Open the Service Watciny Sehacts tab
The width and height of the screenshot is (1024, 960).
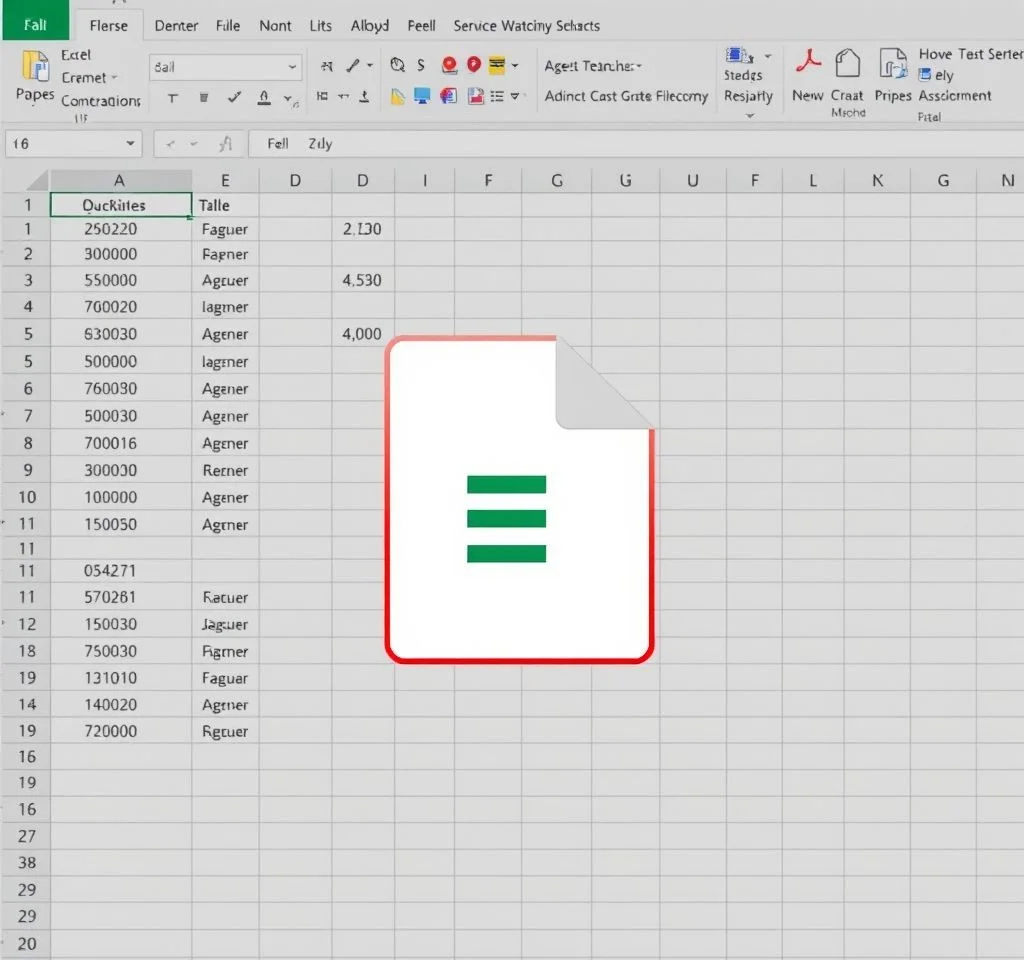point(526,25)
